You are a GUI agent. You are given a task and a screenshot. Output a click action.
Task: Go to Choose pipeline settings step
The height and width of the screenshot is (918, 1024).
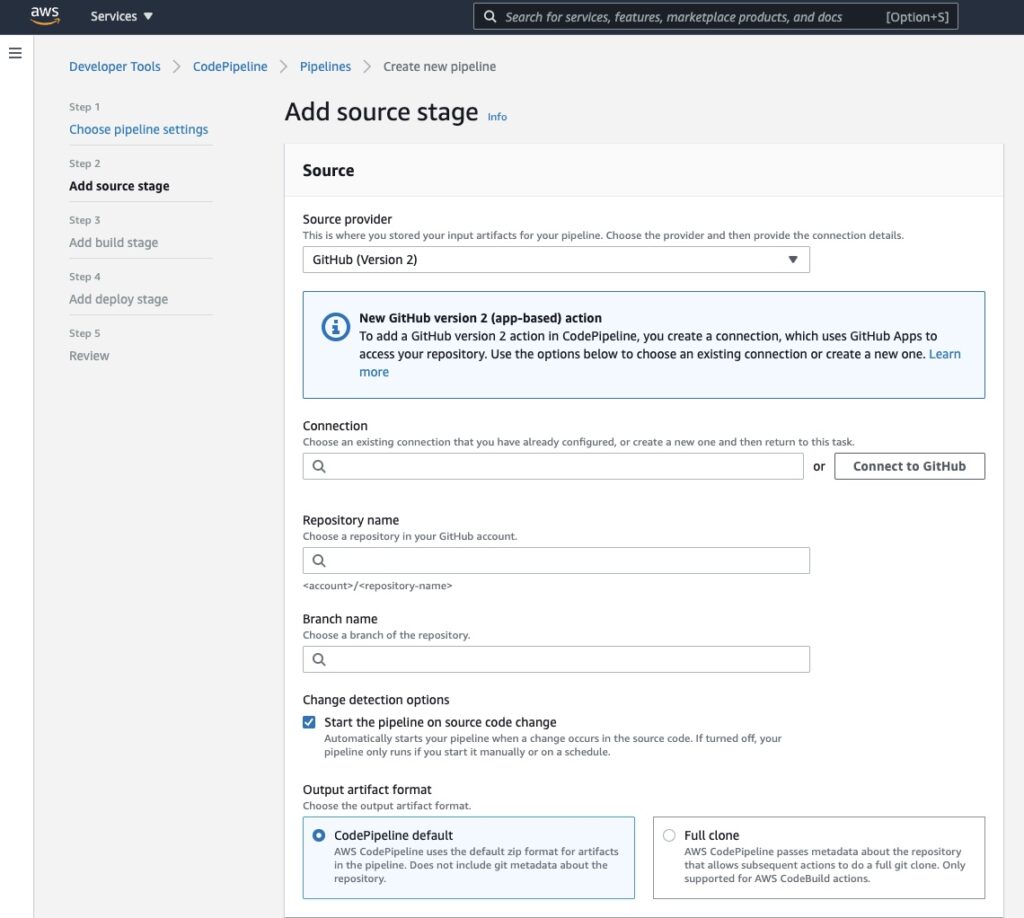tap(138, 129)
